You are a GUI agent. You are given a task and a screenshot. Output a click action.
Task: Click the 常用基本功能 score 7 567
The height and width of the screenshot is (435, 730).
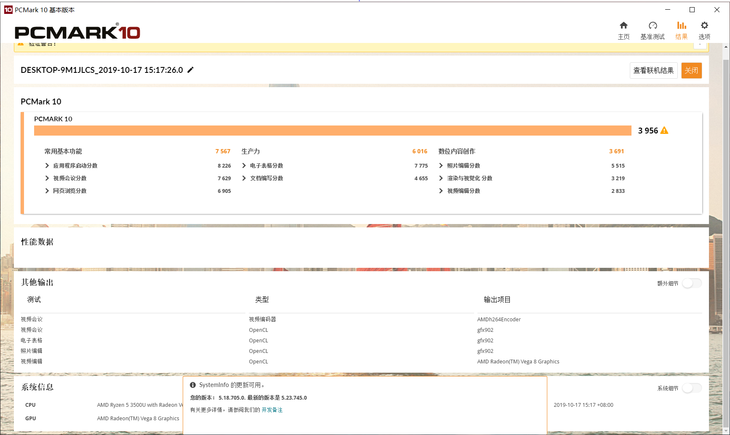pyautogui.click(x=223, y=151)
